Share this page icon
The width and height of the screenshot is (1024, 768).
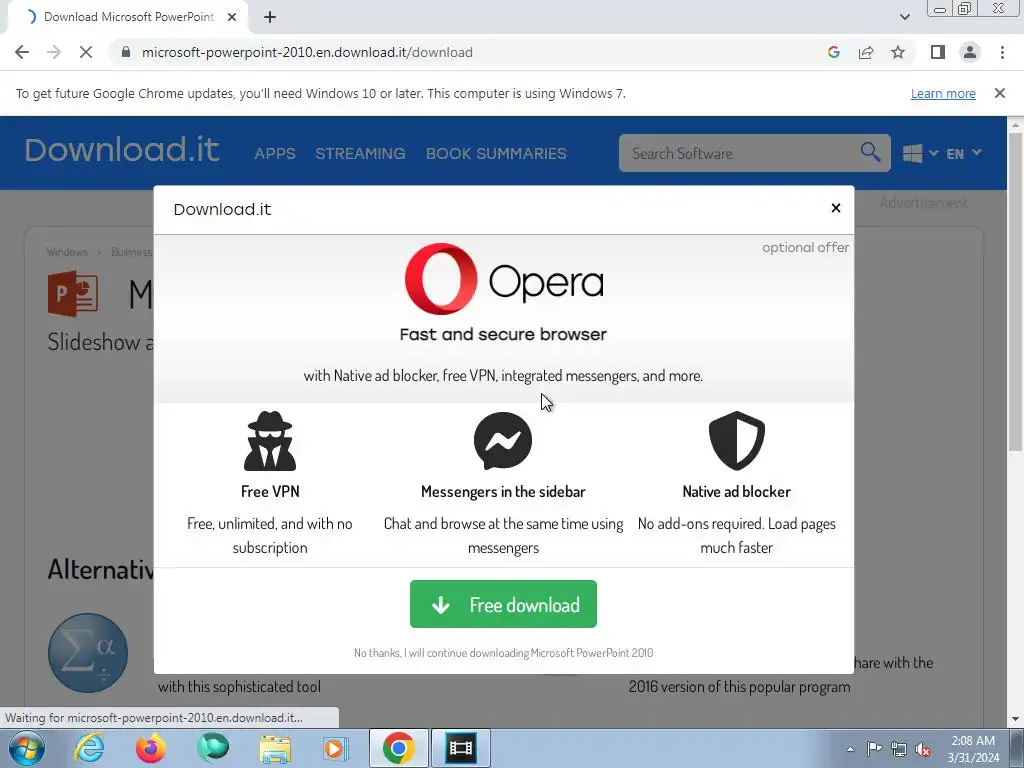(x=866, y=52)
